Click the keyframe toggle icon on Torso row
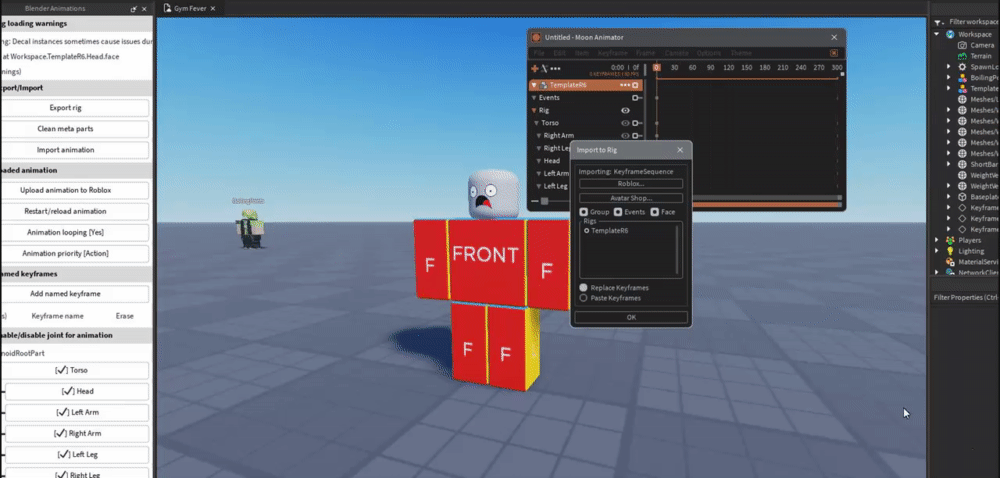The image size is (1000, 478). tap(636, 123)
